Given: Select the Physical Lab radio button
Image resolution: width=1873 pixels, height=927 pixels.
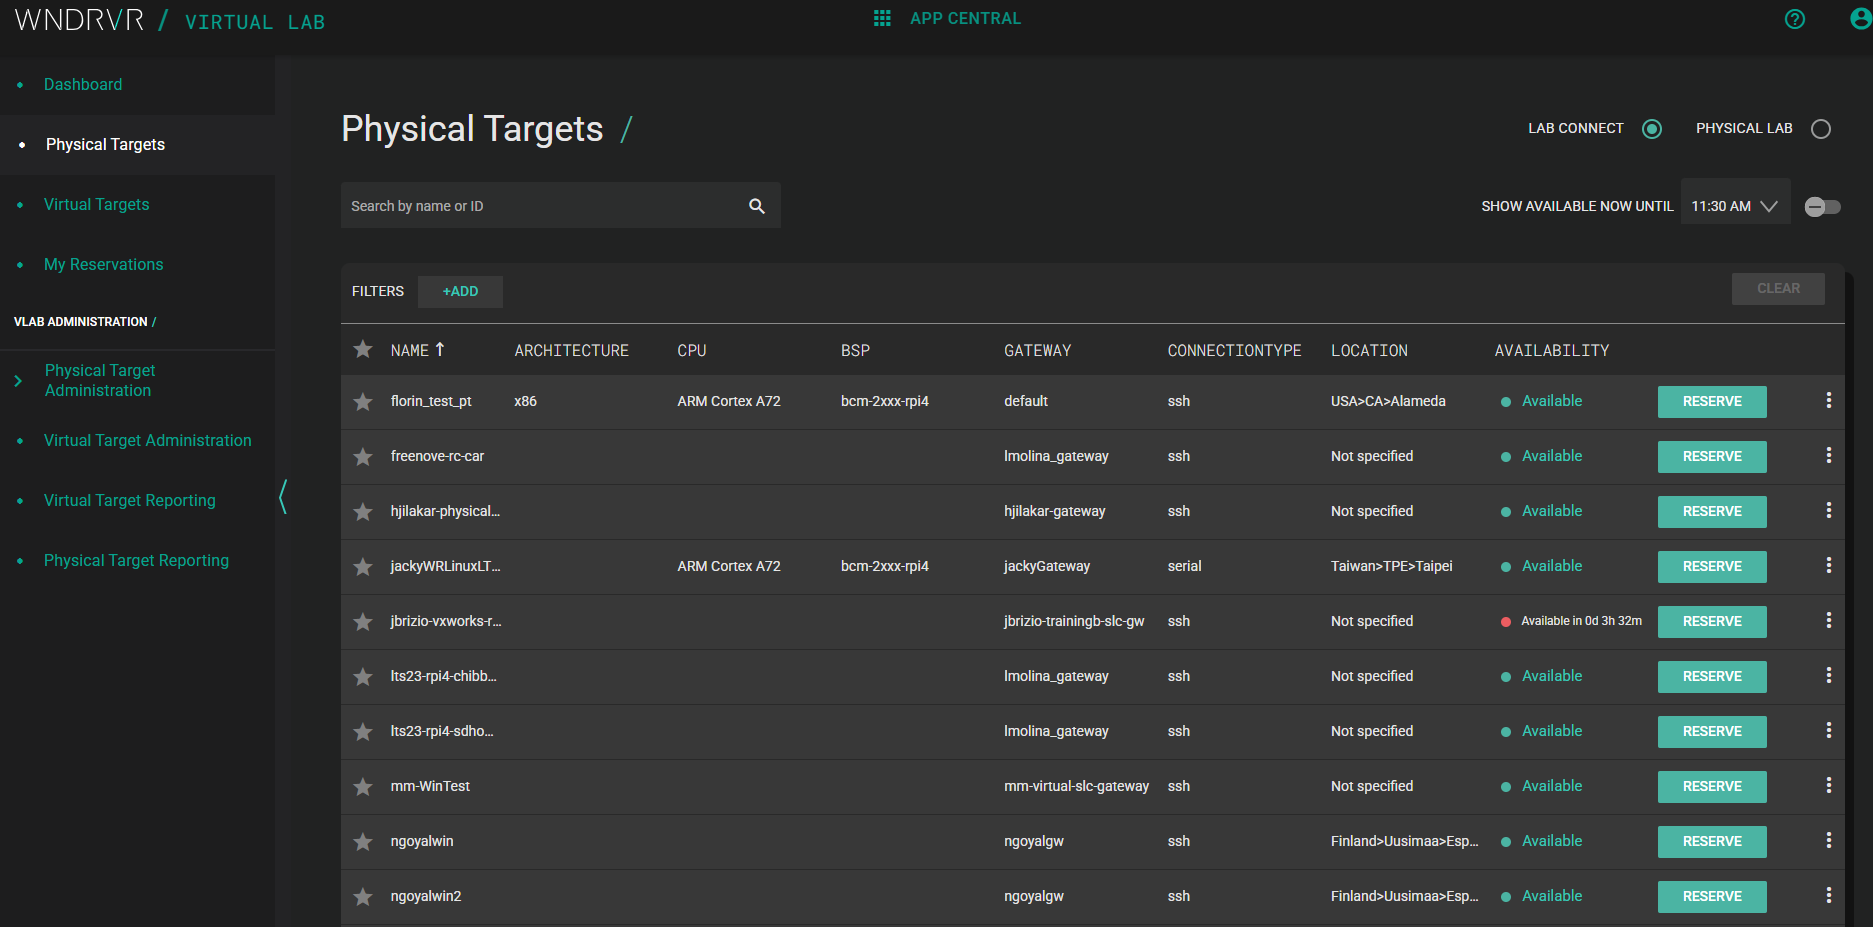Looking at the screenshot, I should (1821, 129).
